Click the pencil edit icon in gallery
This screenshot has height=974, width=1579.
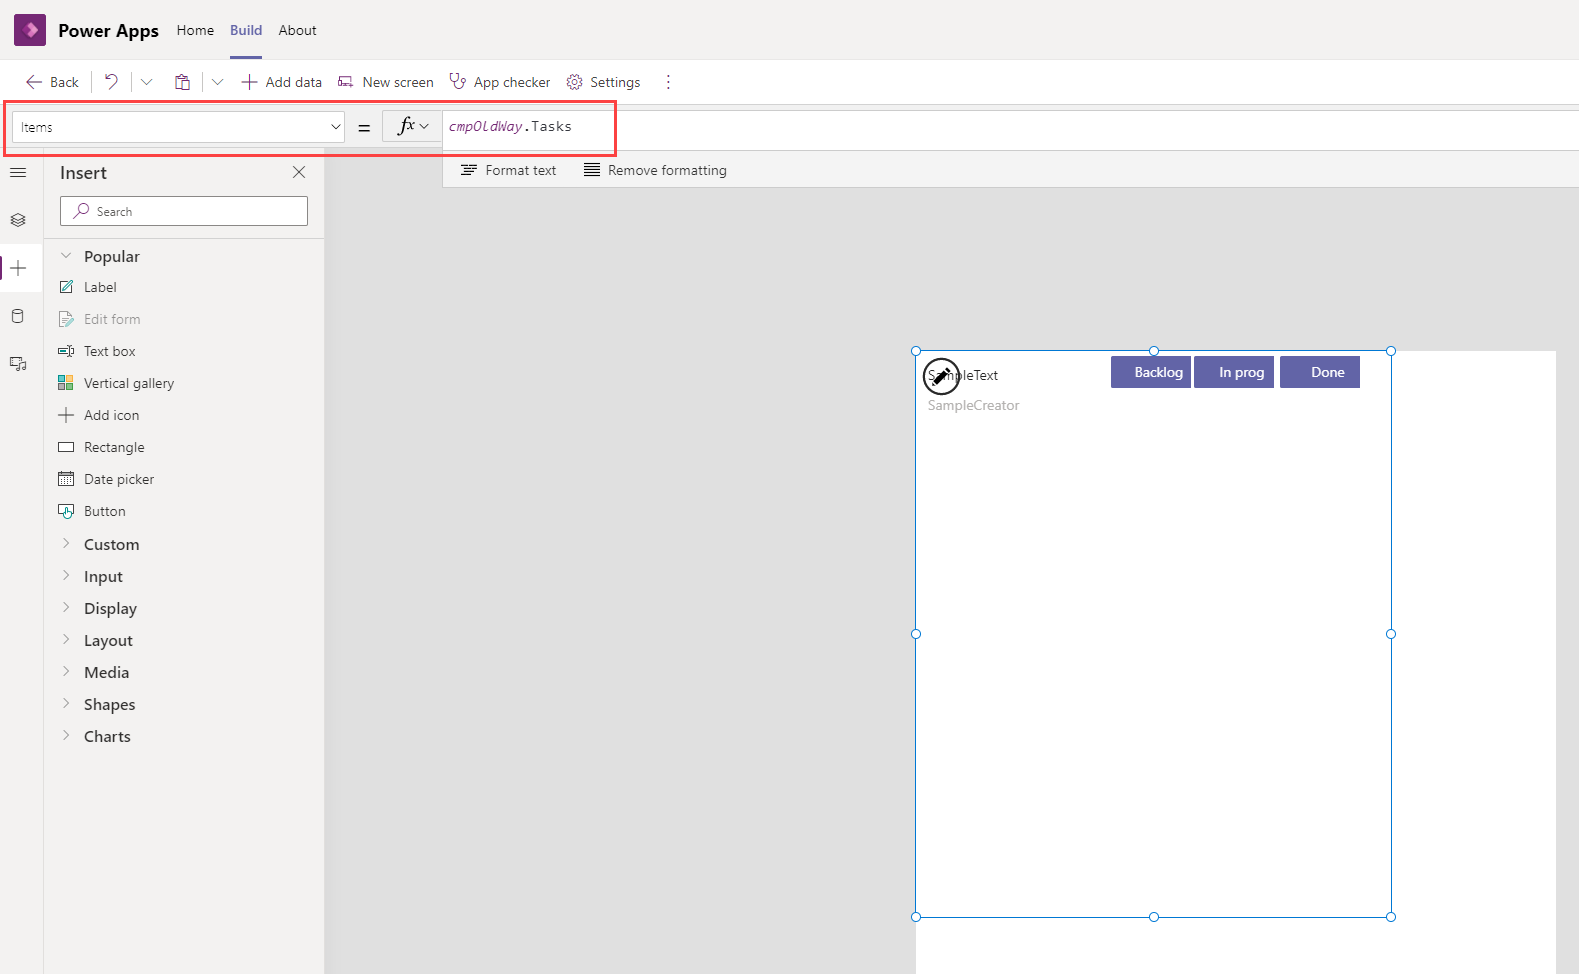pyautogui.click(x=940, y=376)
